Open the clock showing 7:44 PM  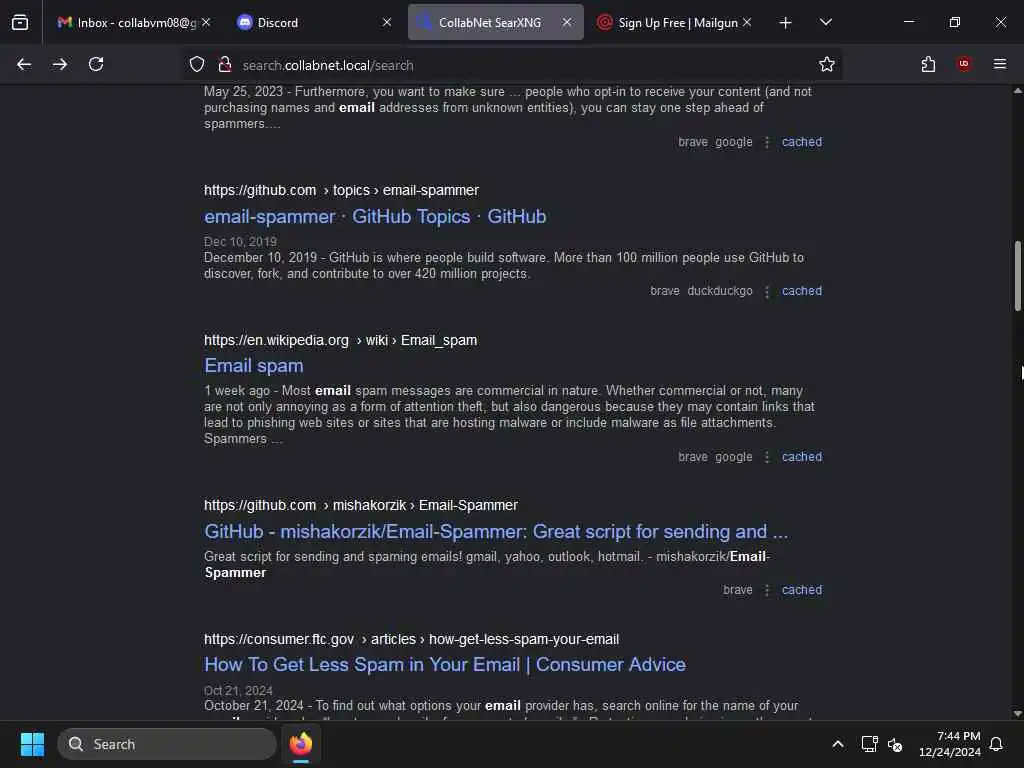[x=950, y=744]
